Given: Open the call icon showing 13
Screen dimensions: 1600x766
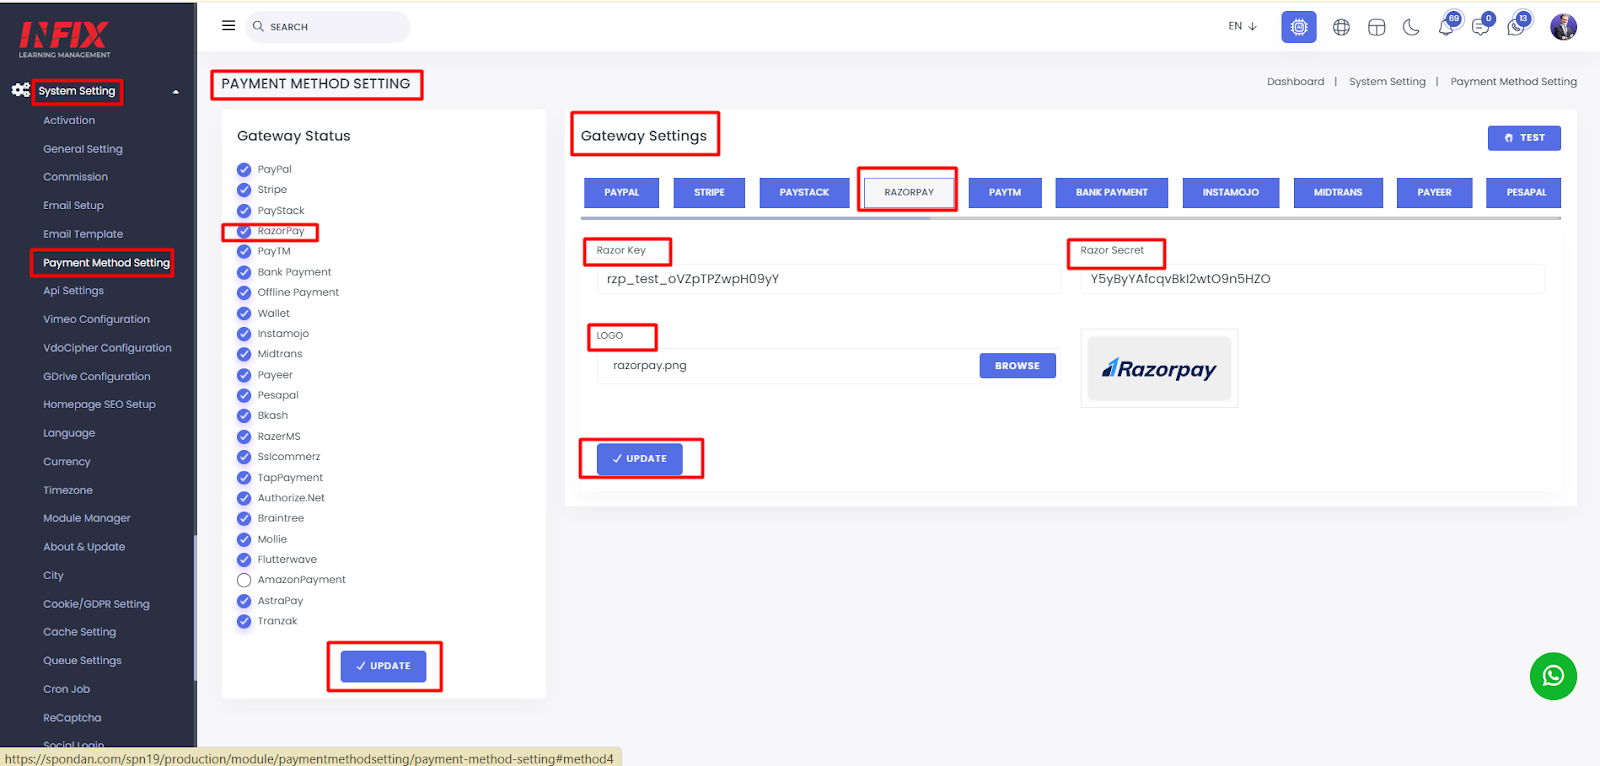Looking at the screenshot, I should coord(1517,26).
